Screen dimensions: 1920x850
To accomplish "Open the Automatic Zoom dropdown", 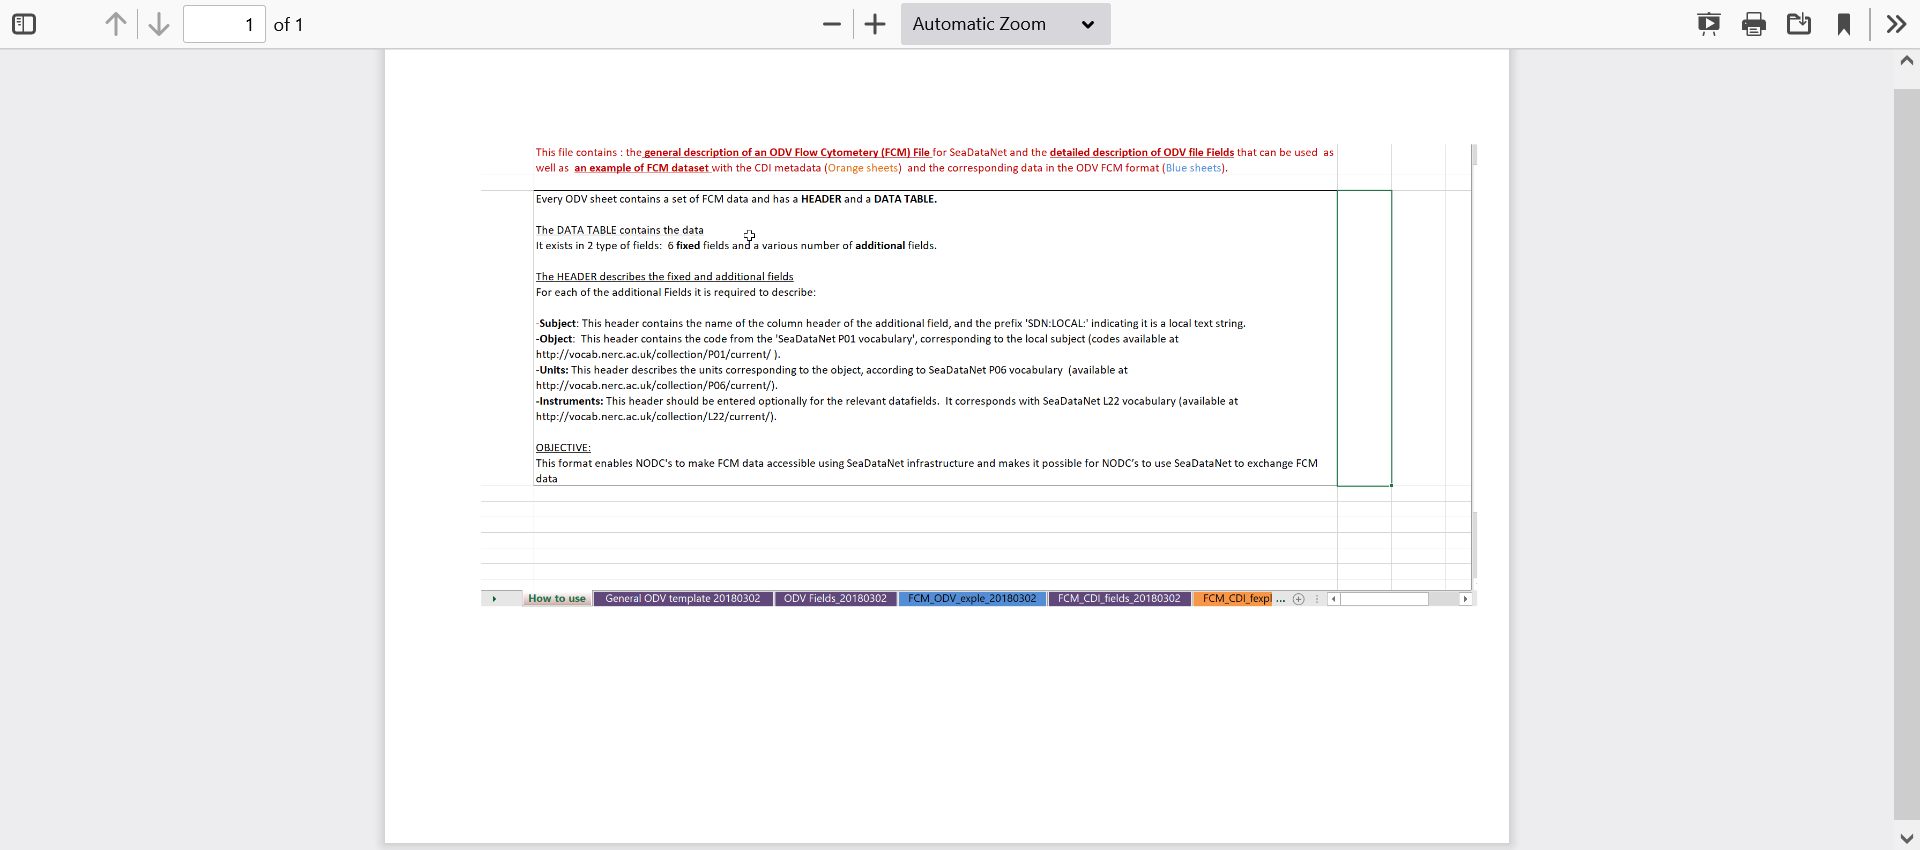I will pyautogui.click(x=1005, y=24).
